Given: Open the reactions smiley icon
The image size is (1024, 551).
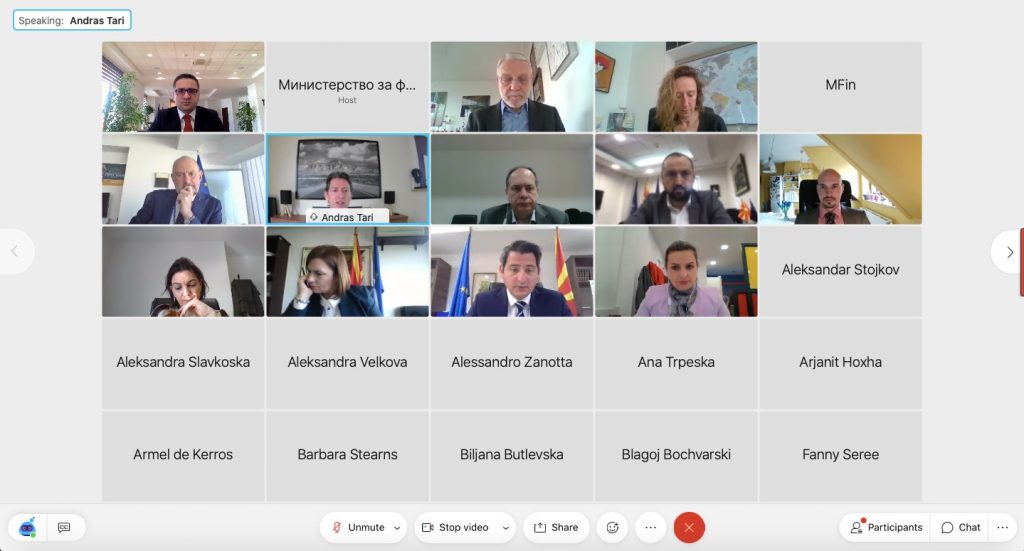Looking at the screenshot, I should click(x=613, y=527).
